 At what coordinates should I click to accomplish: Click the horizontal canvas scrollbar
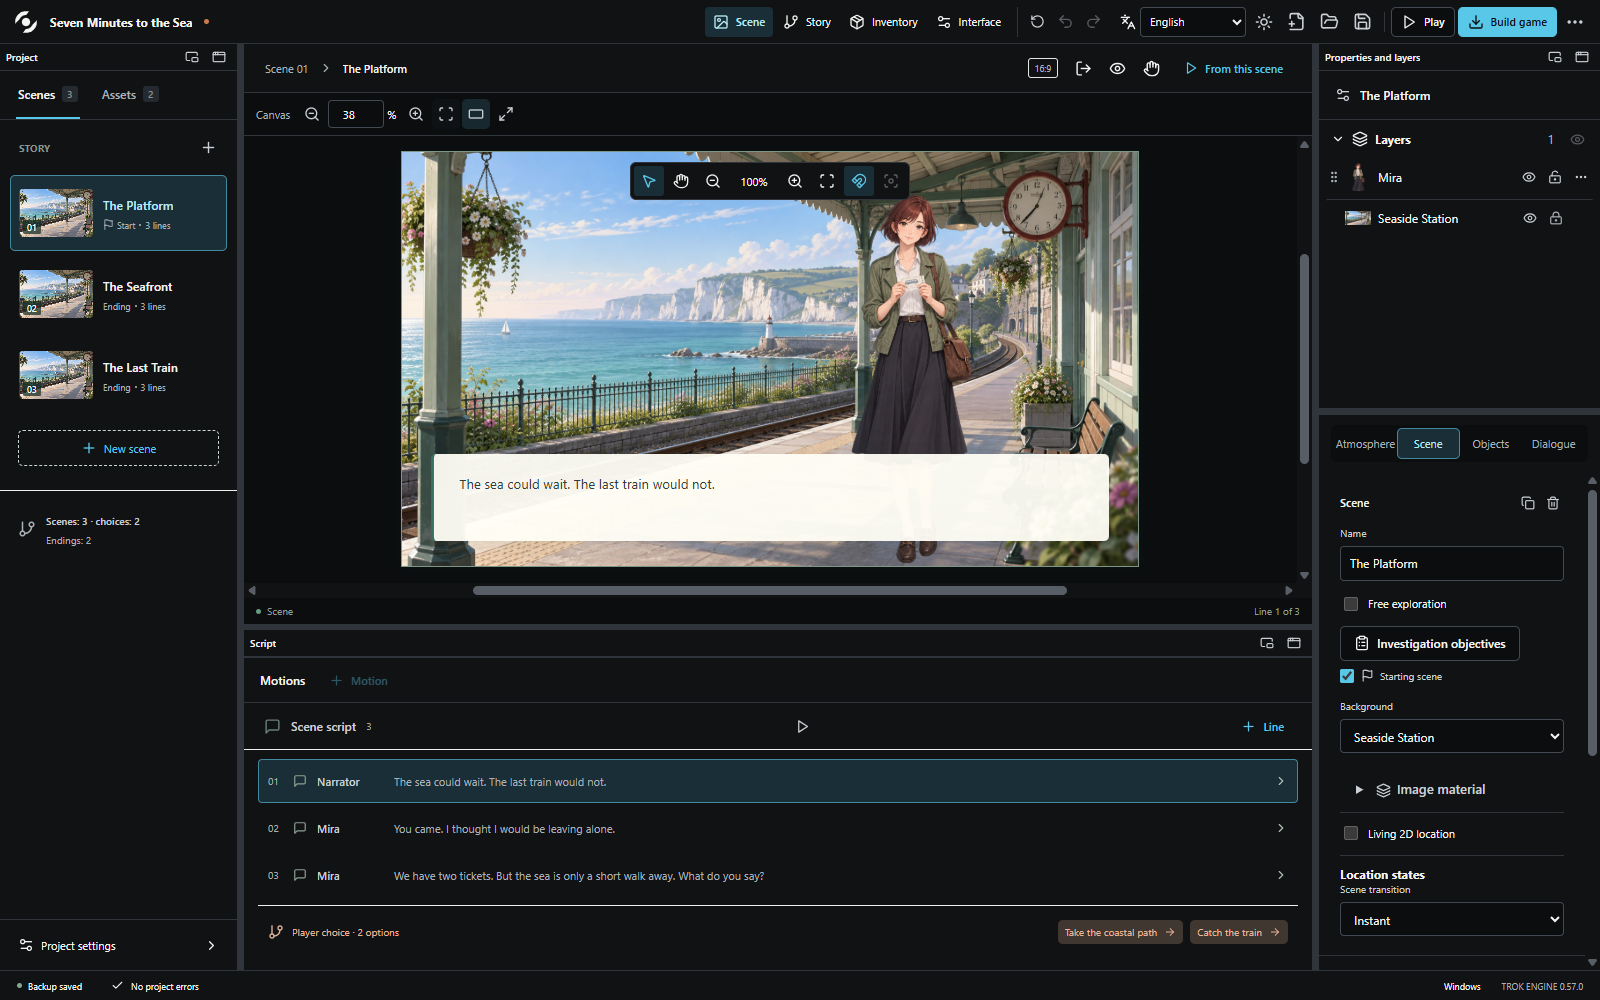point(769,590)
